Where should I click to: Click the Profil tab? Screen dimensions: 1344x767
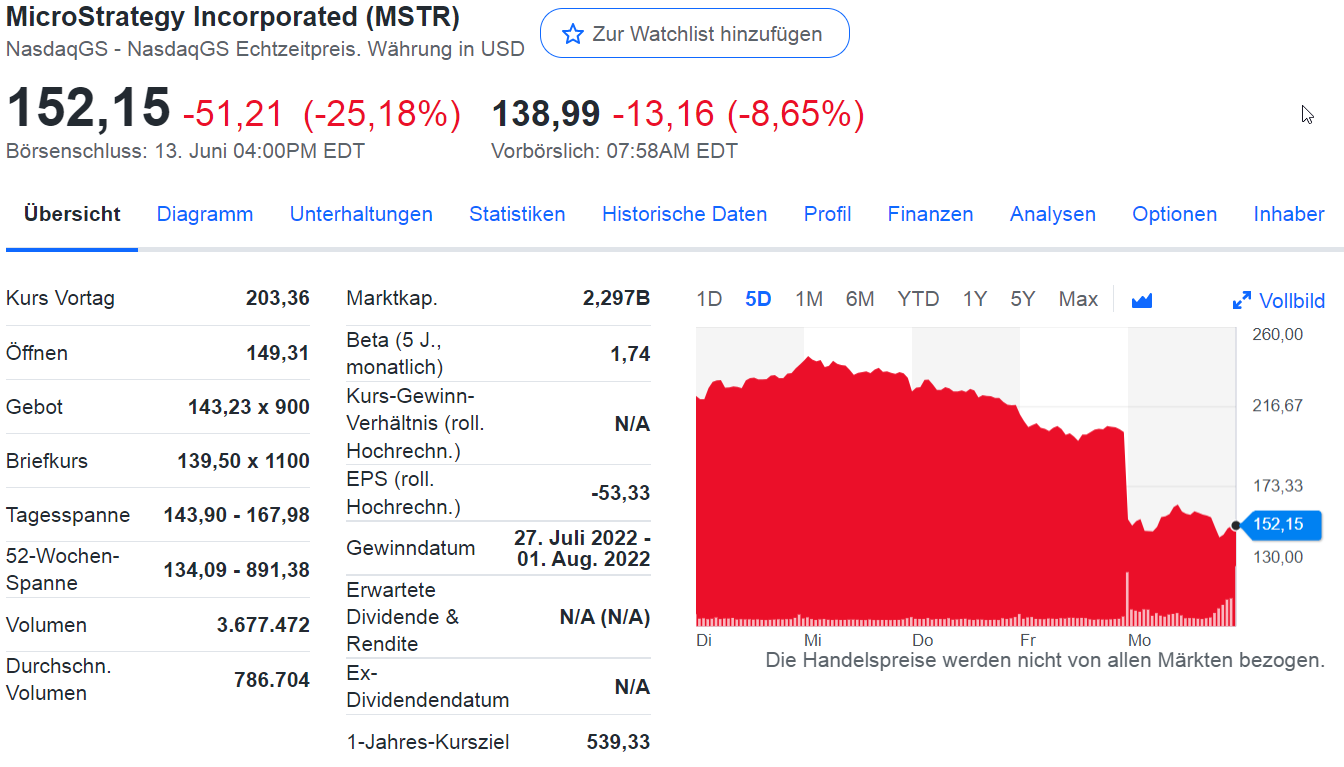[x=827, y=214]
